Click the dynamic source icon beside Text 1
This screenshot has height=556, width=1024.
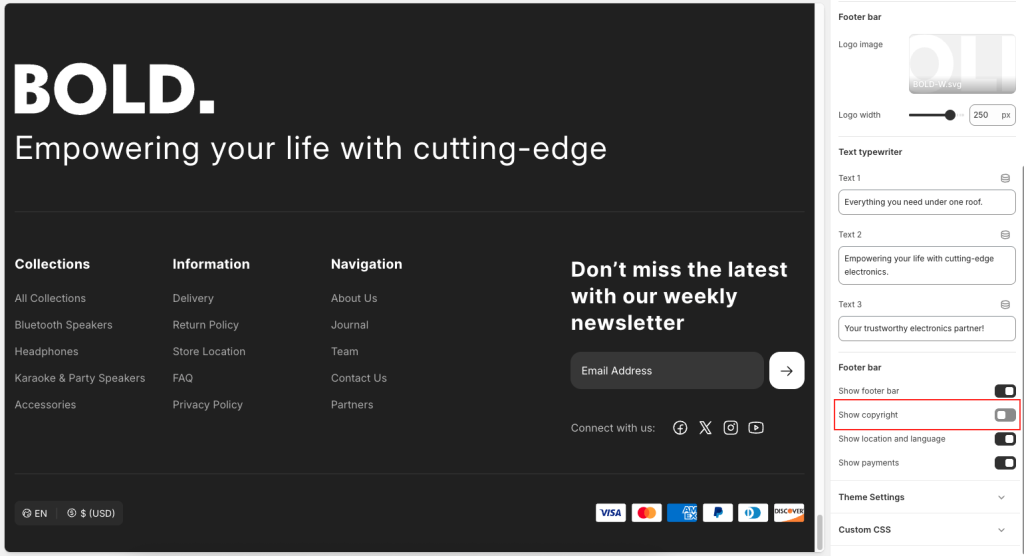[x=1005, y=178]
